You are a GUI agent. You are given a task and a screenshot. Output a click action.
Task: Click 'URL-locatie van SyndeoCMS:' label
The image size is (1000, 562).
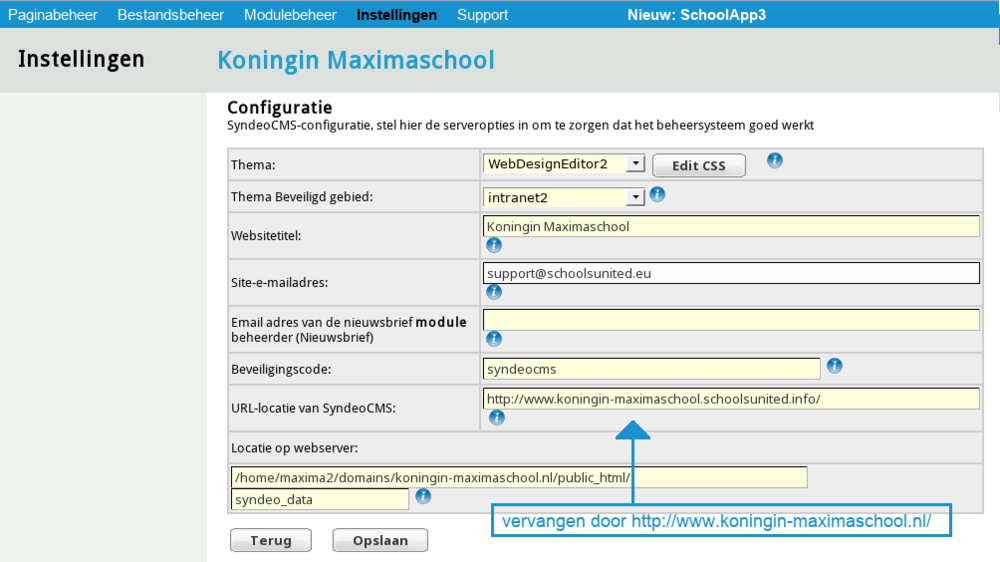pos(313,408)
